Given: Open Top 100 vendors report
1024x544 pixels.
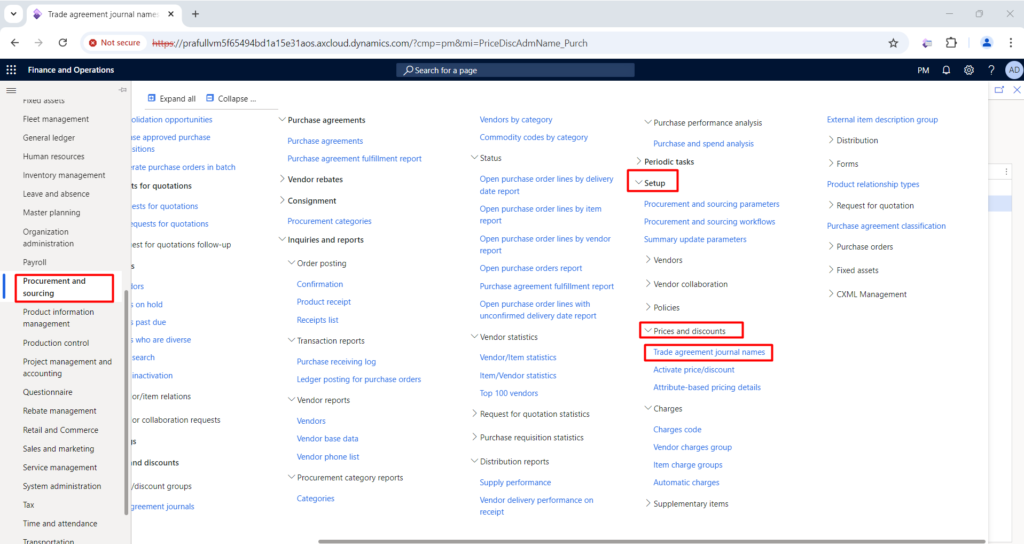Looking at the screenshot, I should click(x=509, y=393).
